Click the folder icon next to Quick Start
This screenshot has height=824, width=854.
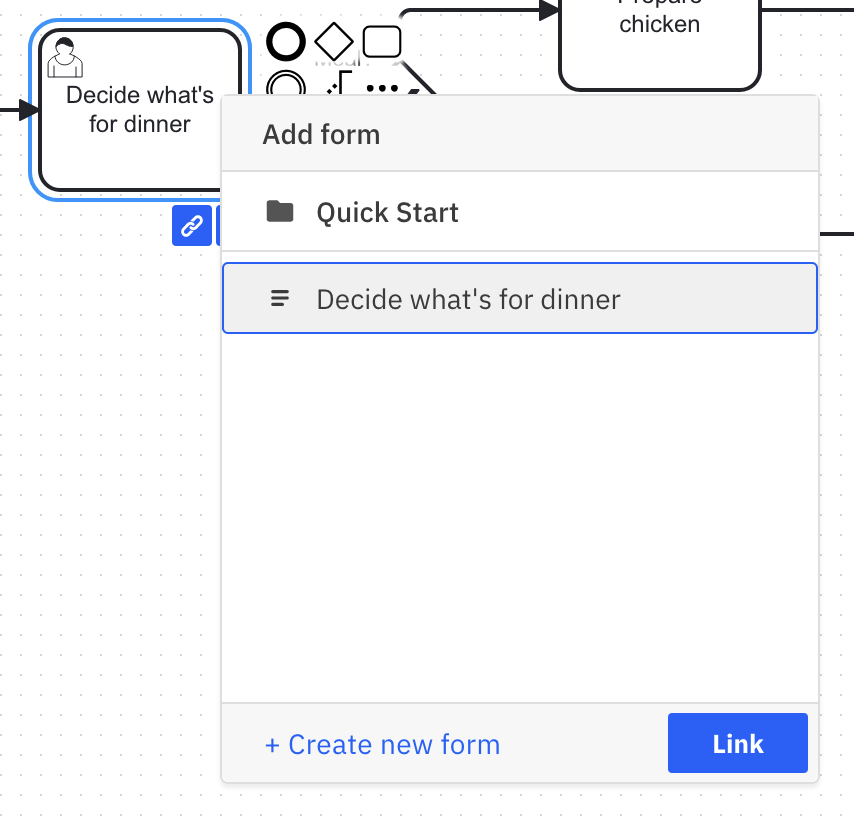[280, 211]
